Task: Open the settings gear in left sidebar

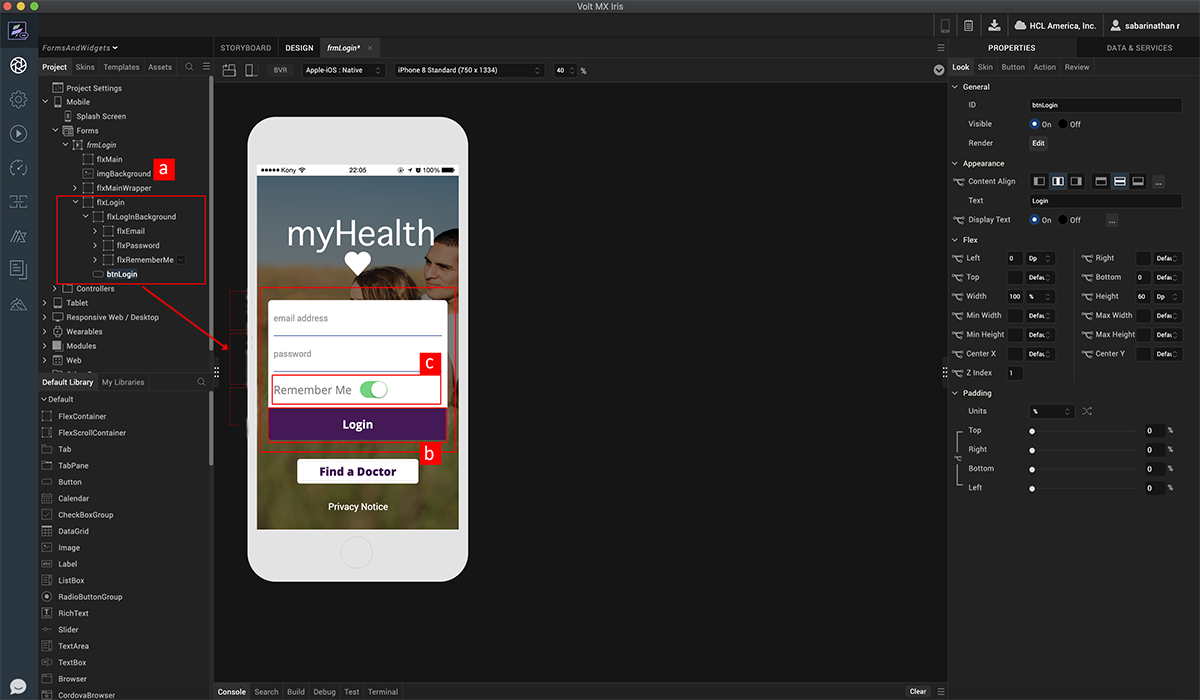Action: (x=18, y=99)
